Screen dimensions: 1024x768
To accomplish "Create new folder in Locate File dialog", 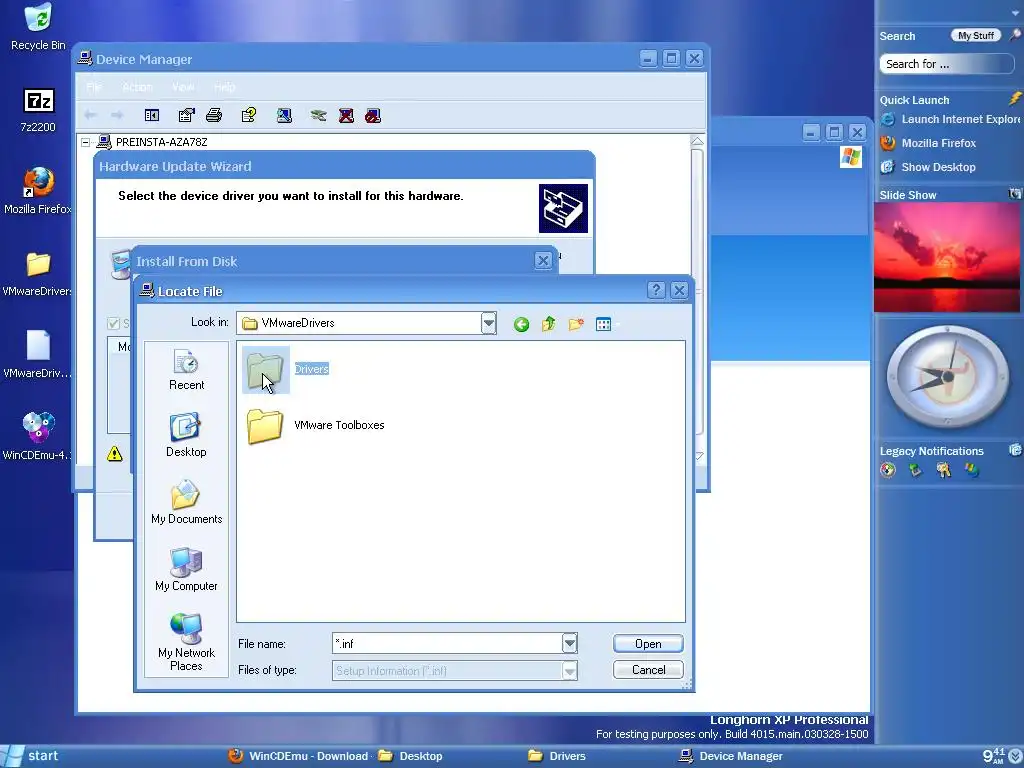I will (575, 324).
